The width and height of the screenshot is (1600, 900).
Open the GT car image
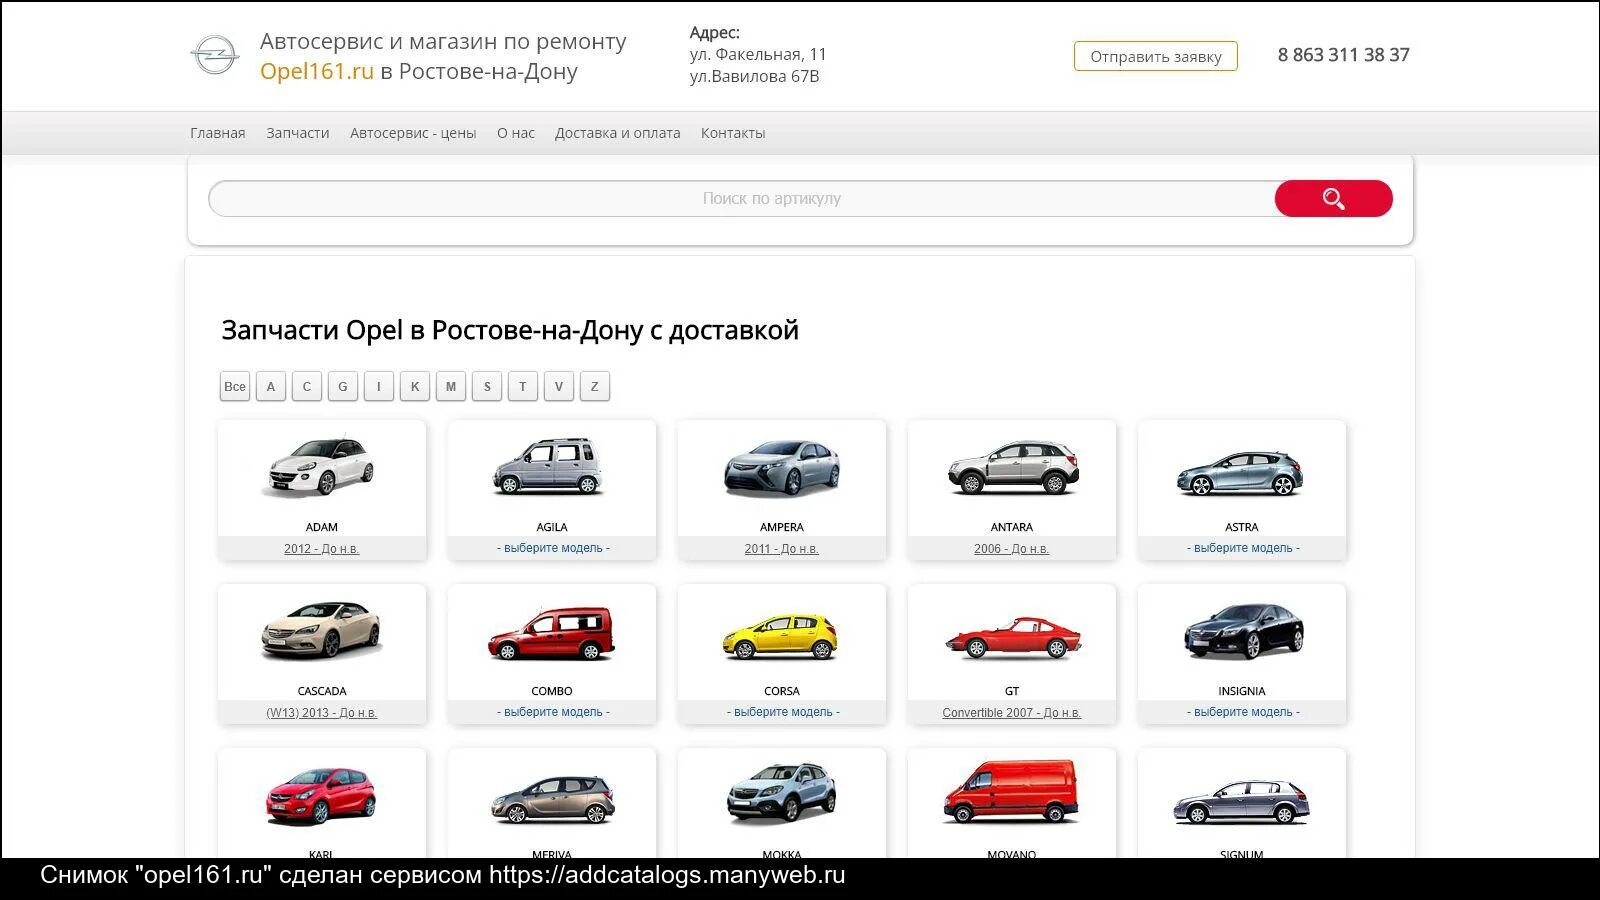click(x=1013, y=638)
